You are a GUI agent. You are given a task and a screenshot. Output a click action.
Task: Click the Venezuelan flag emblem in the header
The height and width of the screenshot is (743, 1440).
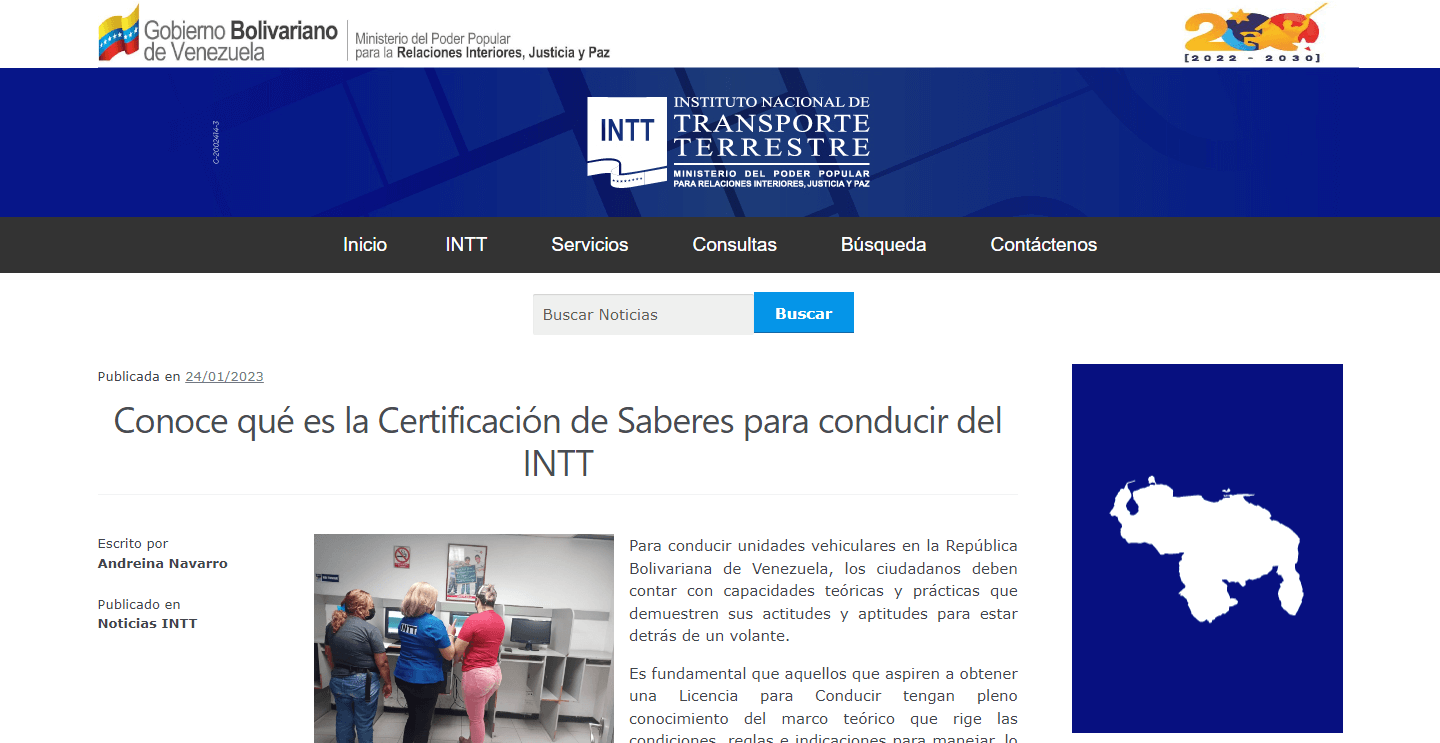[118, 34]
